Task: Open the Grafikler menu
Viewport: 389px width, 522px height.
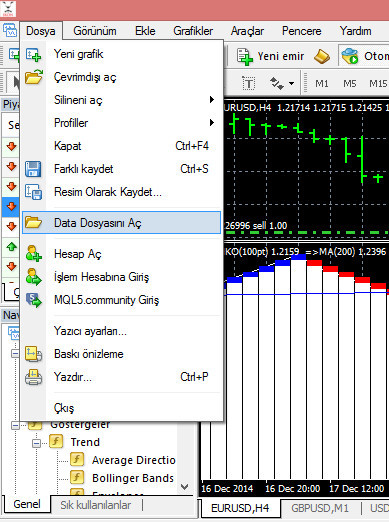Action: pyautogui.click(x=193, y=31)
